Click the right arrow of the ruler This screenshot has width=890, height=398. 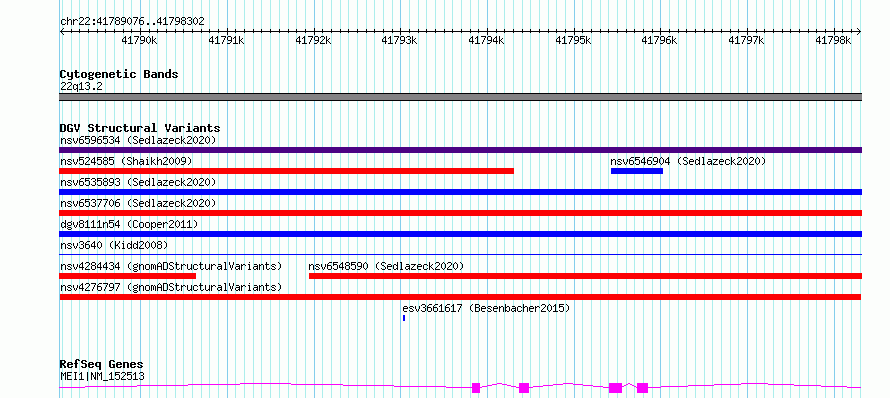coord(859,32)
